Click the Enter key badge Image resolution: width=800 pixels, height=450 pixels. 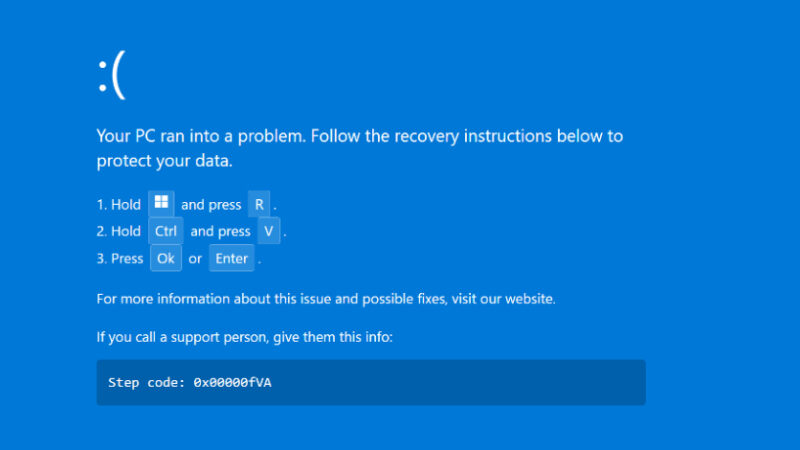tap(231, 258)
